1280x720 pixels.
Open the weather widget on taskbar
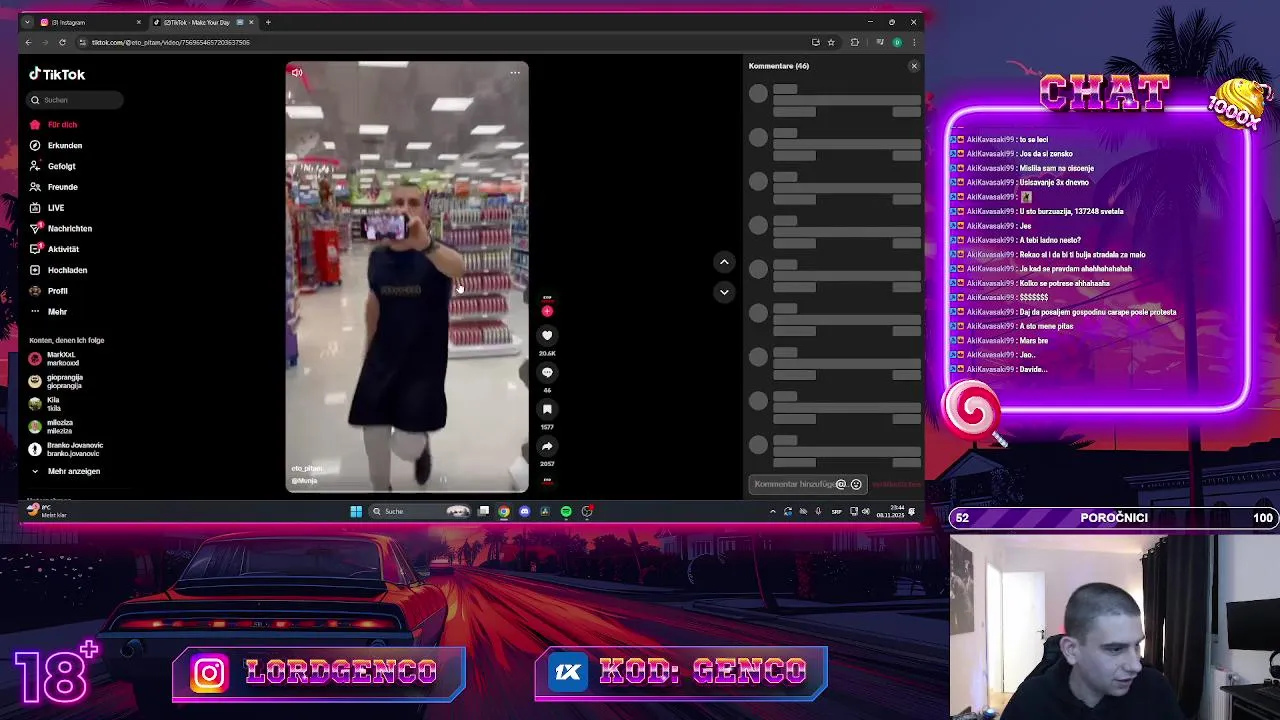(47, 511)
